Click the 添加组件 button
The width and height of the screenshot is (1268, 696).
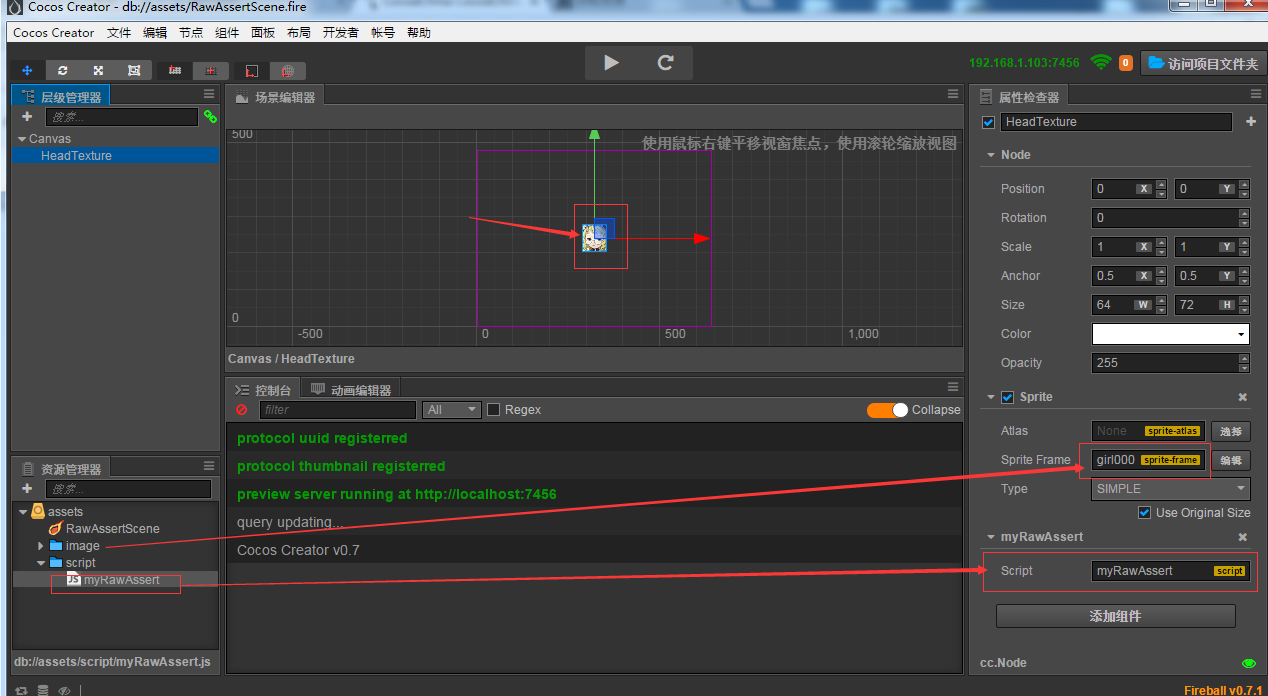click(x=1116, y=616)
